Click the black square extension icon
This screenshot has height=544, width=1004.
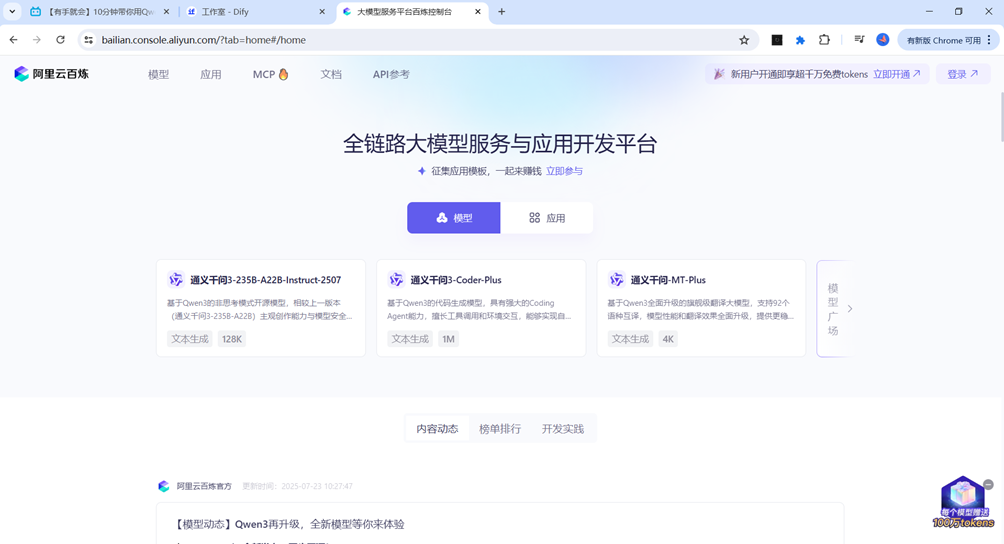pyautogui.click(x=777, y=40)
